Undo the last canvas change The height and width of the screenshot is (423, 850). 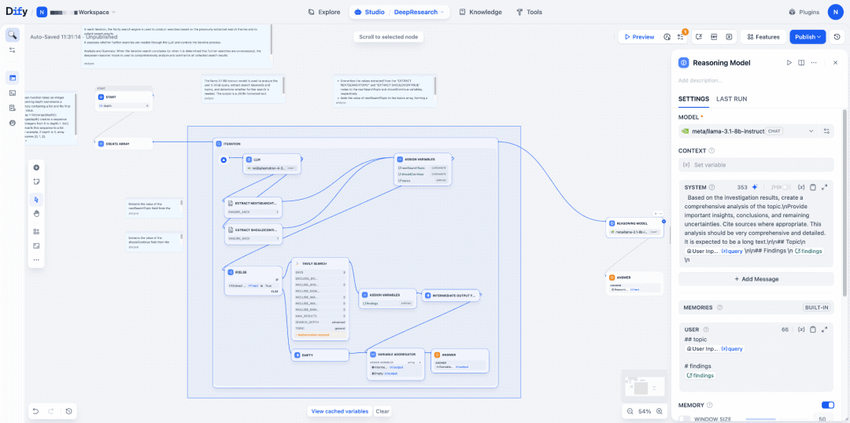pyautogui.click(x=36, y=411)
